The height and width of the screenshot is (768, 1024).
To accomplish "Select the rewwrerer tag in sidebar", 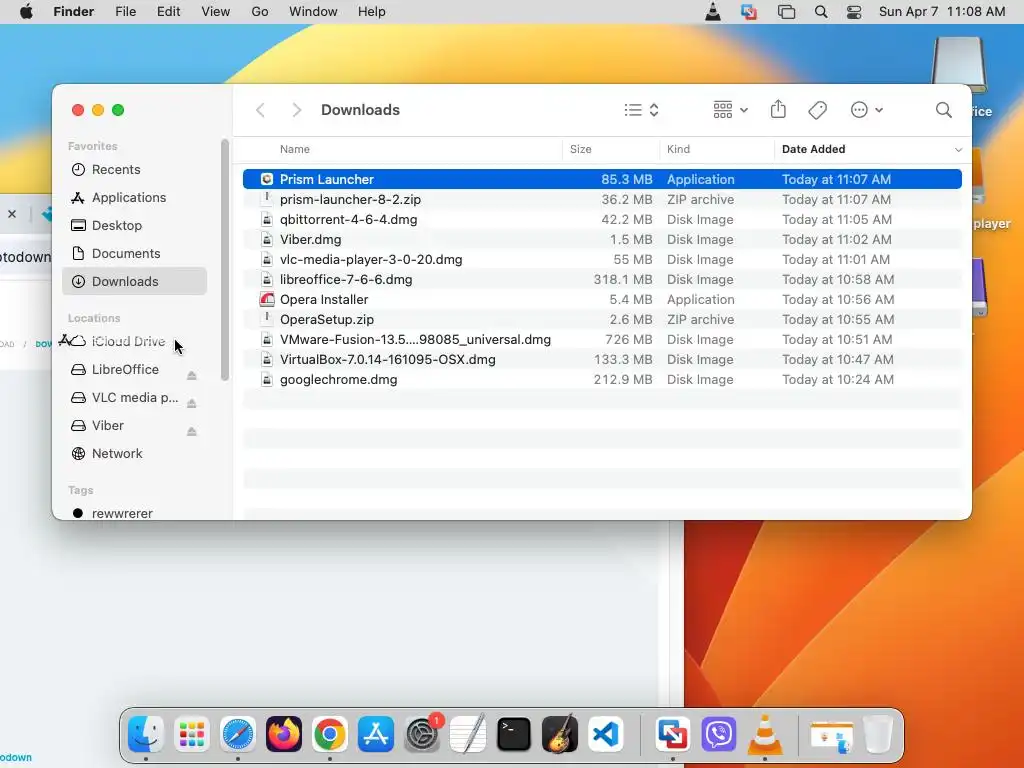I will pos(135,513).
